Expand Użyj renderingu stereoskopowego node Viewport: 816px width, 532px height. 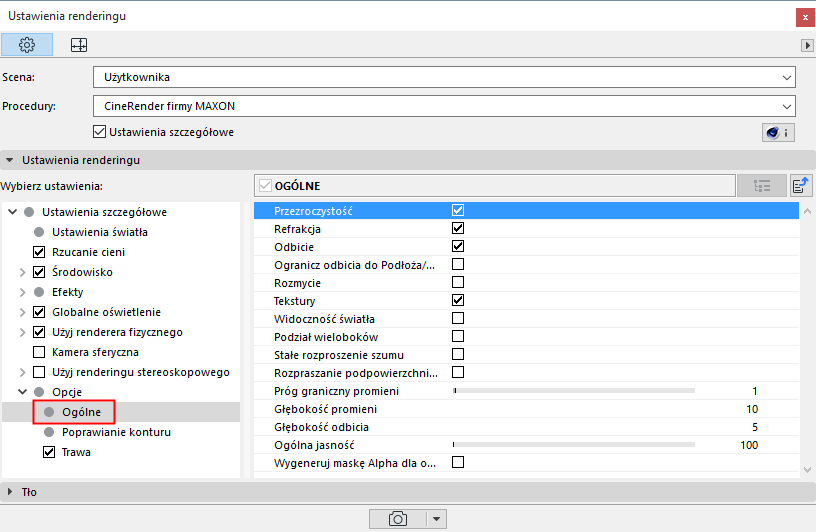(x=22, y=372)
